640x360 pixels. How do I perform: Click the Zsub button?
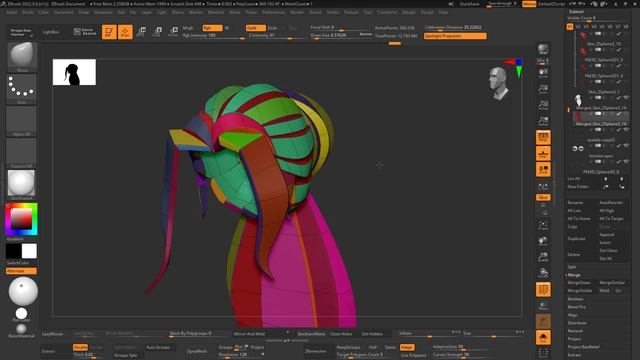273,28
